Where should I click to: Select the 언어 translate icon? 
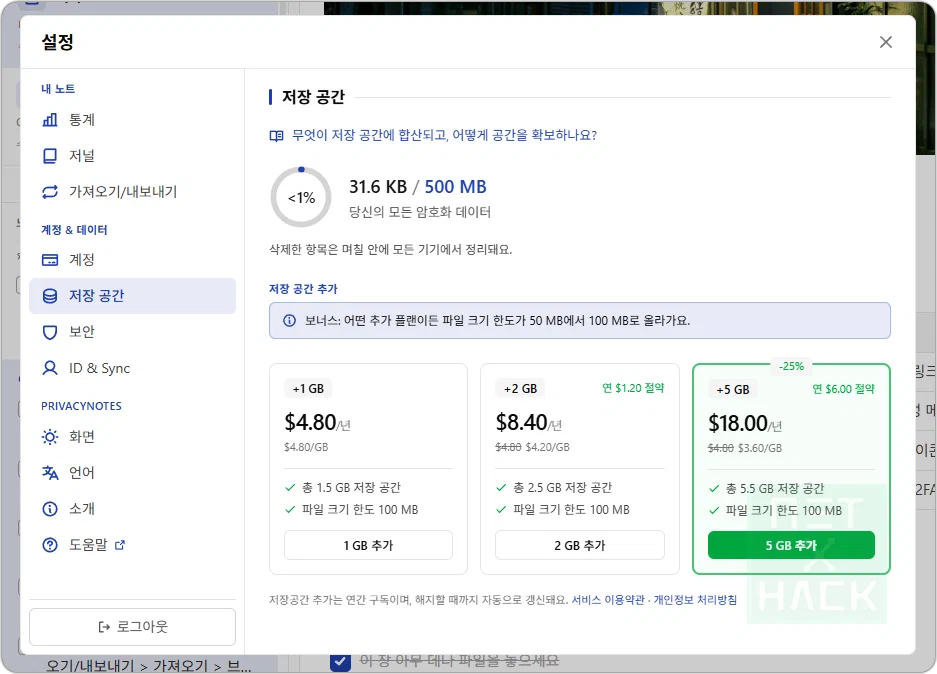[x=50, y=473]
